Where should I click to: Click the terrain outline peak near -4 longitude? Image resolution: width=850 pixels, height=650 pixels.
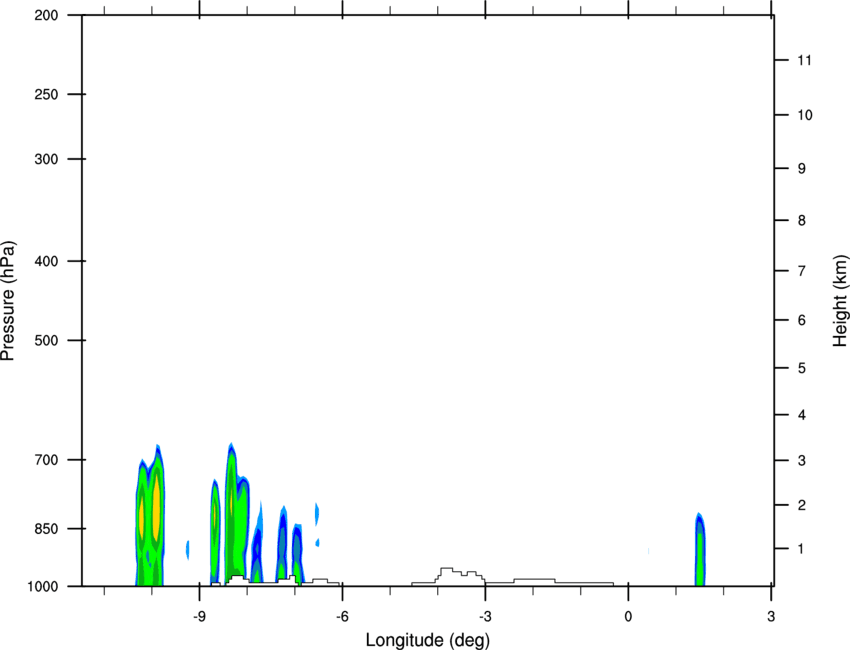[448, 572]
